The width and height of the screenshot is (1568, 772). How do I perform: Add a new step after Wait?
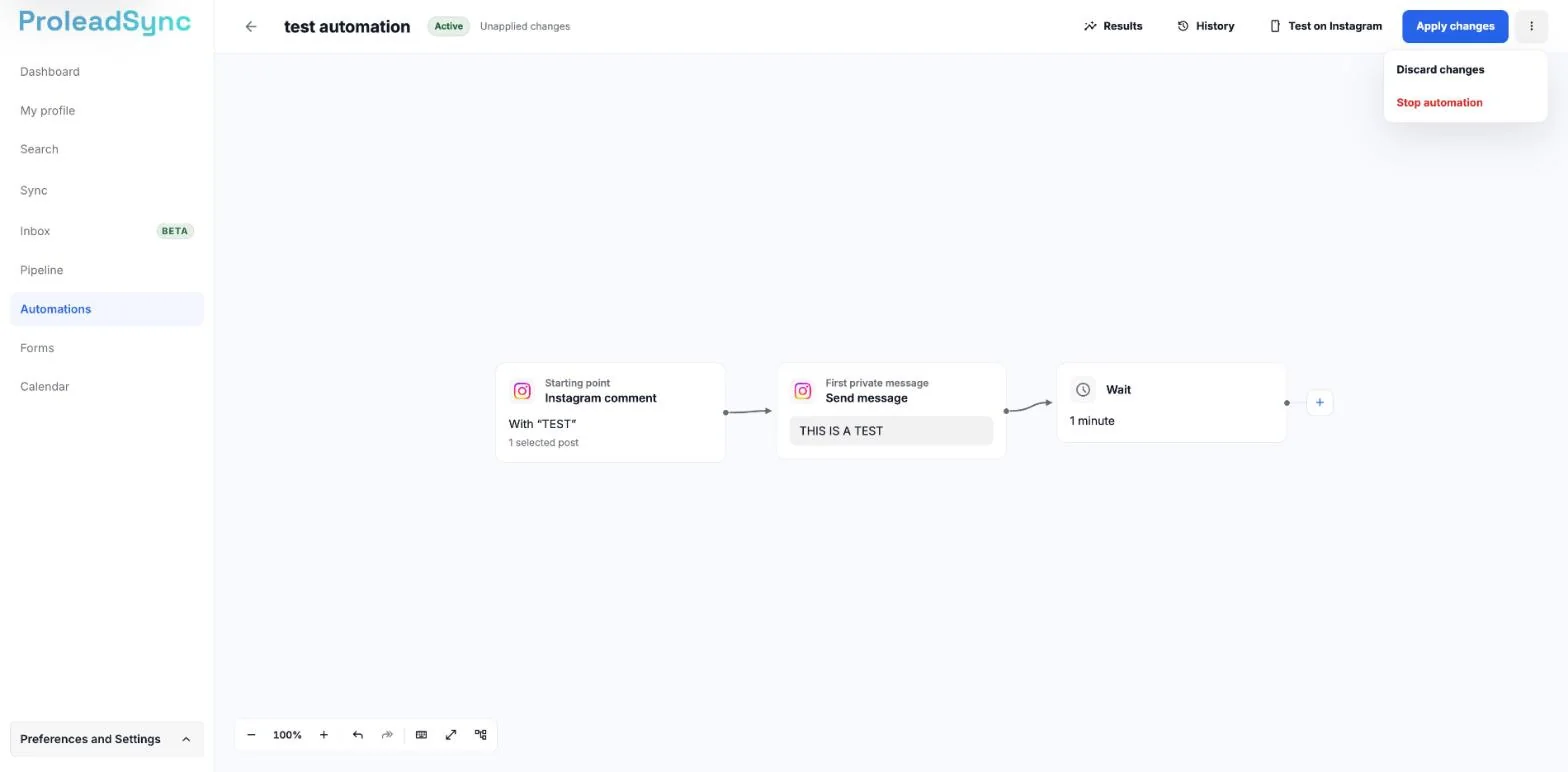pos(1319,403)
